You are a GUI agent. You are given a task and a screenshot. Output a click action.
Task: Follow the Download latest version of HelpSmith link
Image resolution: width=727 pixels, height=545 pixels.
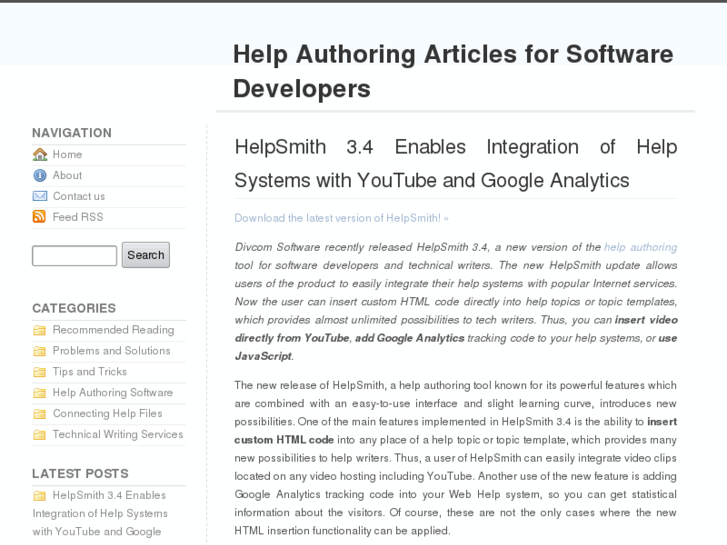coord(341,218)
